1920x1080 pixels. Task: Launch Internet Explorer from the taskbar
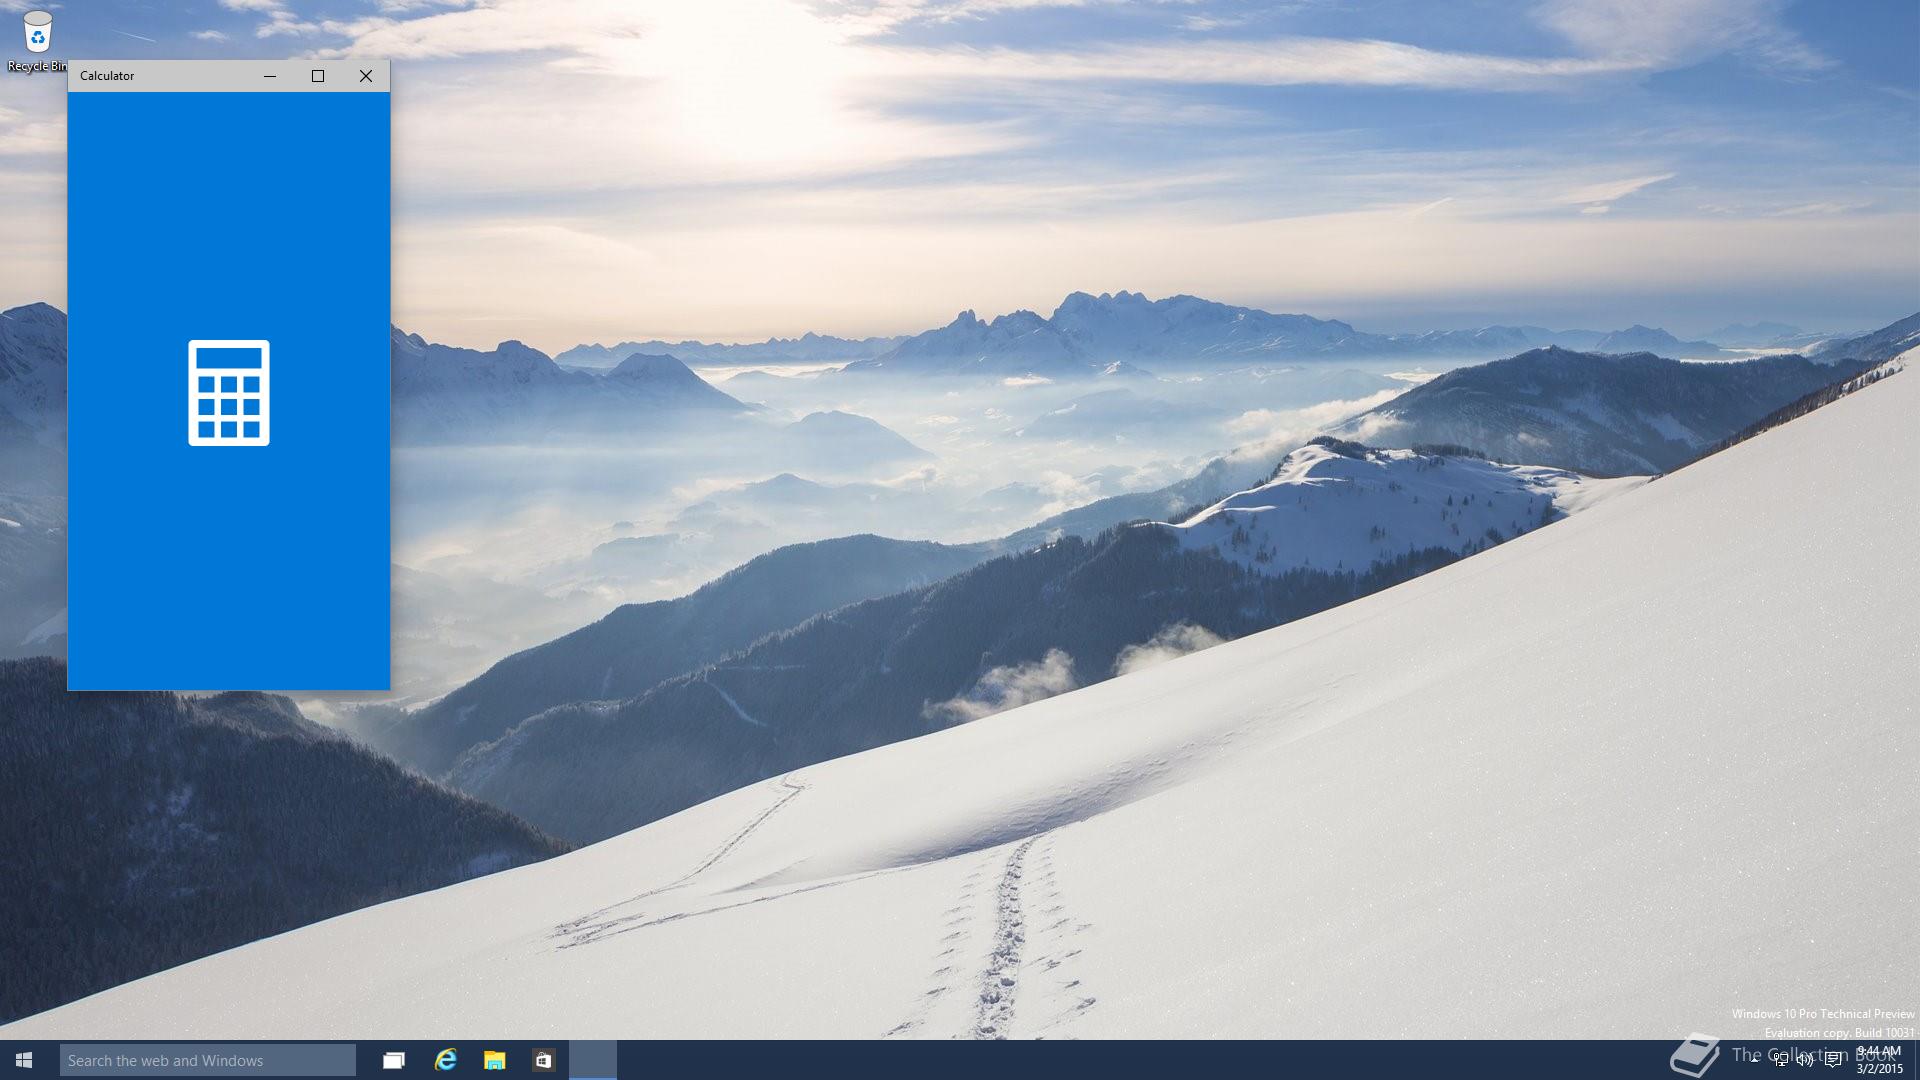point(445,1060)
